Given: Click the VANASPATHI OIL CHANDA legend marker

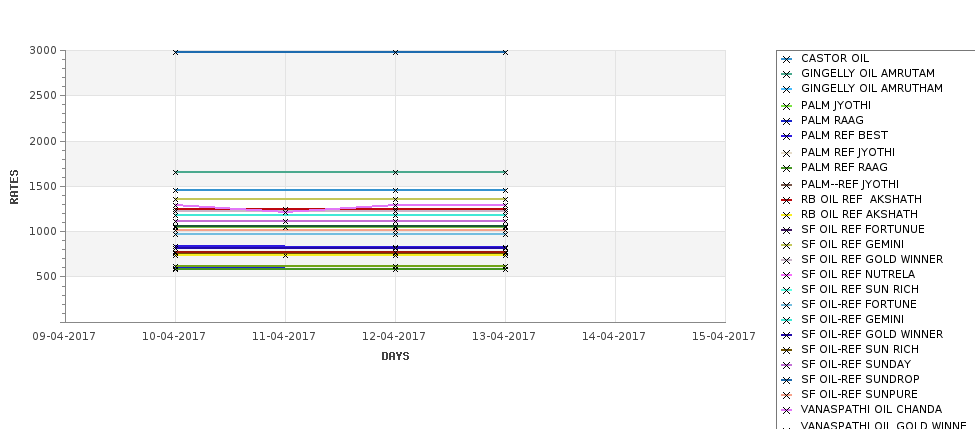Looking at the screenshot, I should point(787,410).
